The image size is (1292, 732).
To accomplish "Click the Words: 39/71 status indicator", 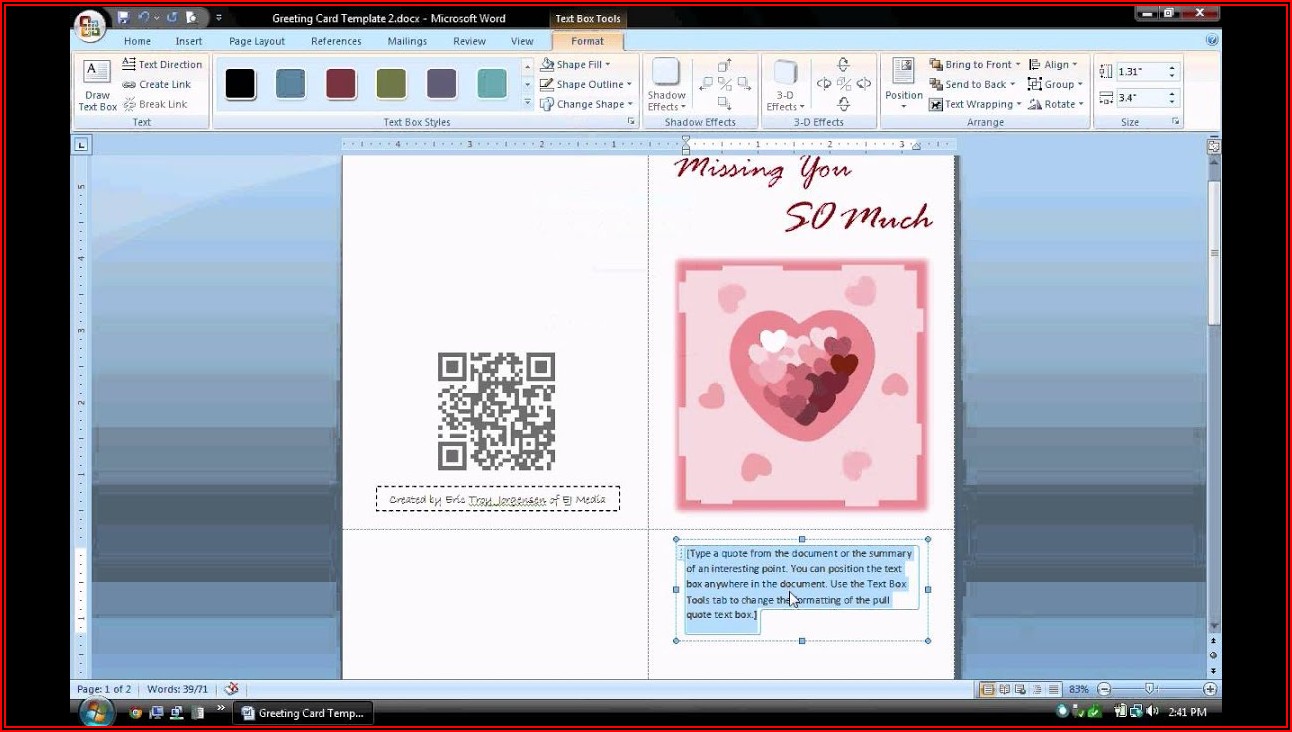I will pyautogui.click(x=177, y=689).
